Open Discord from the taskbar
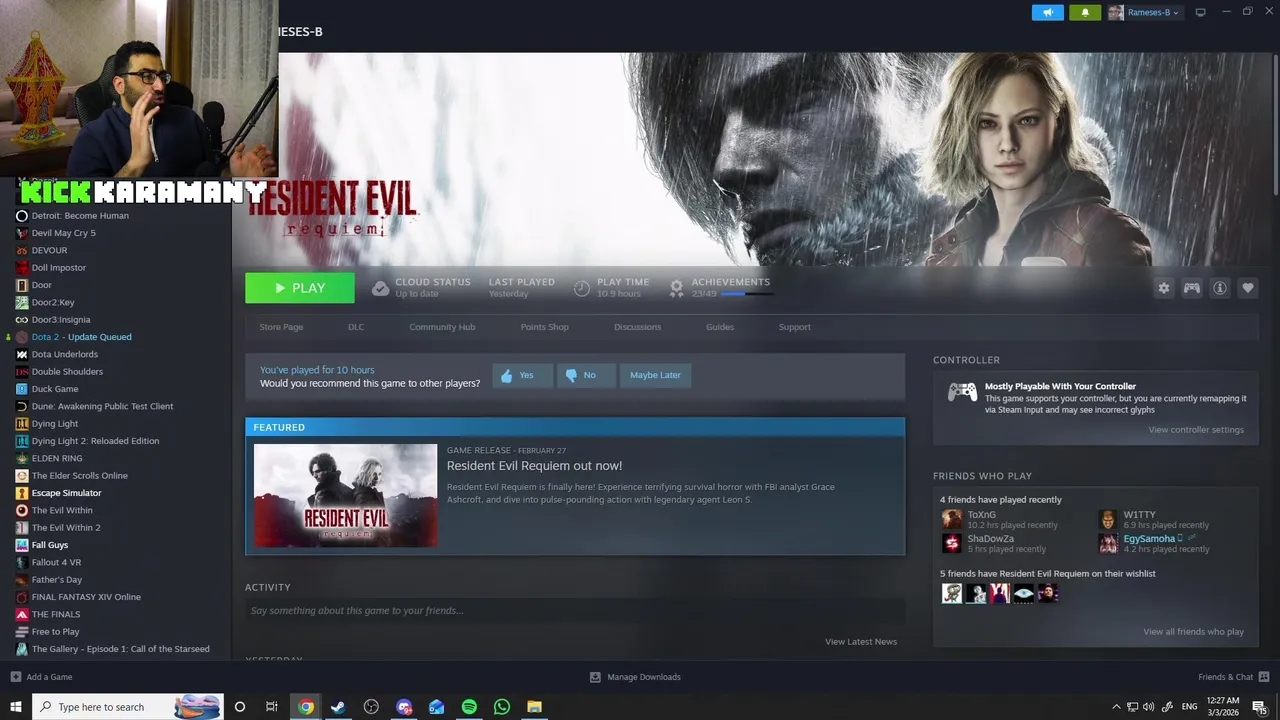The height and width of the screenshot is (720, 1280). 404,707
